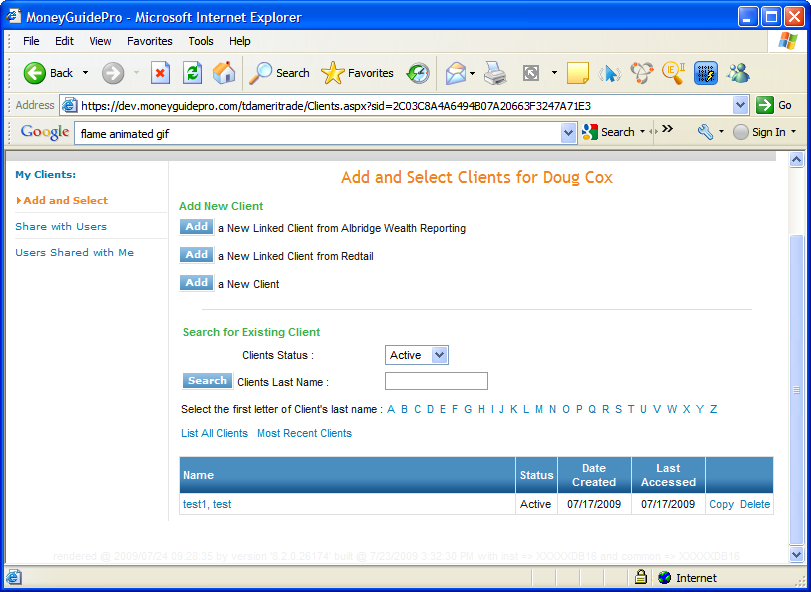Open the Sign In dropdown arrow
This screenshot has height=592, width=811.
(793, 132)
